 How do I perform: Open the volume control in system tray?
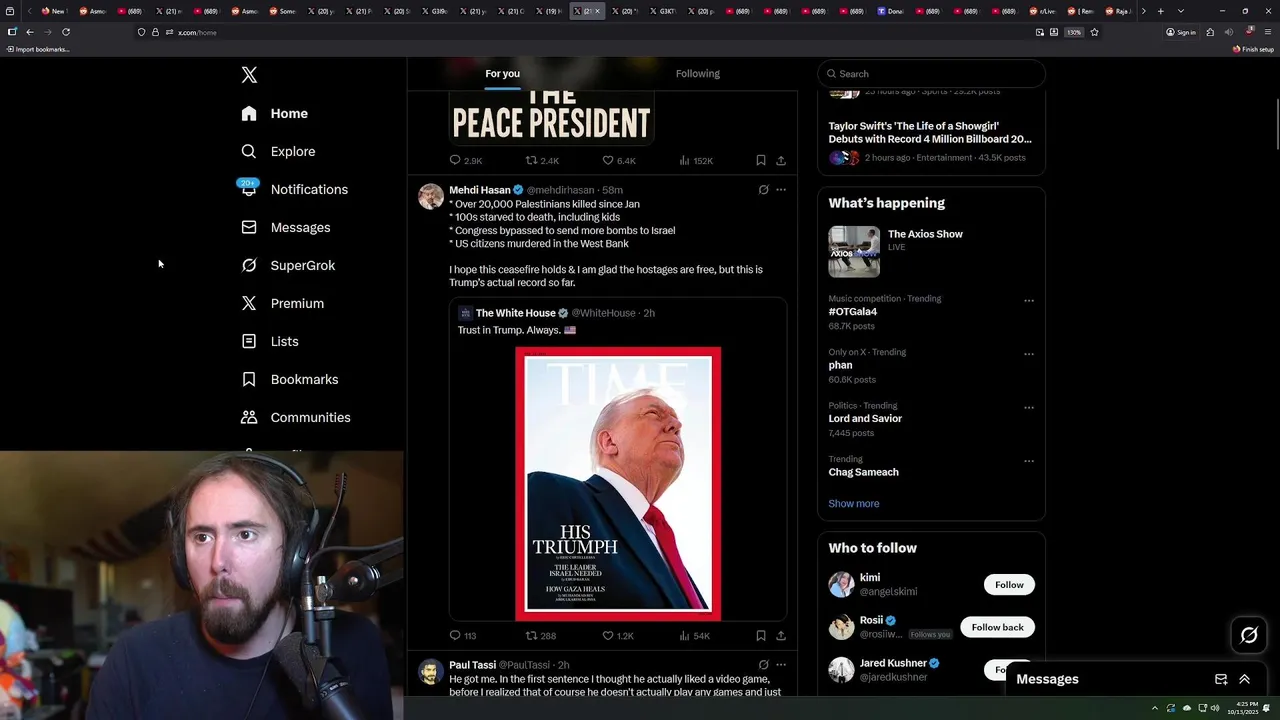[1215, 708]
